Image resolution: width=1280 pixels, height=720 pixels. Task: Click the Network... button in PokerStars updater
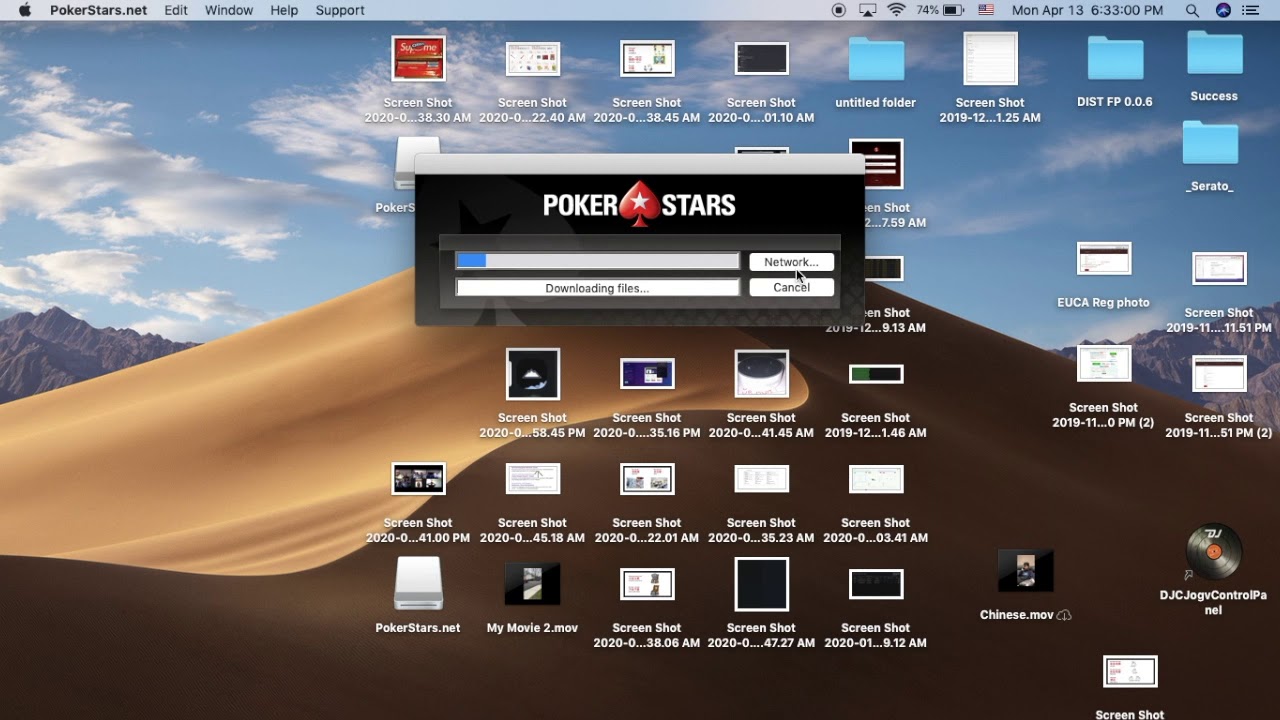point(791,262)
